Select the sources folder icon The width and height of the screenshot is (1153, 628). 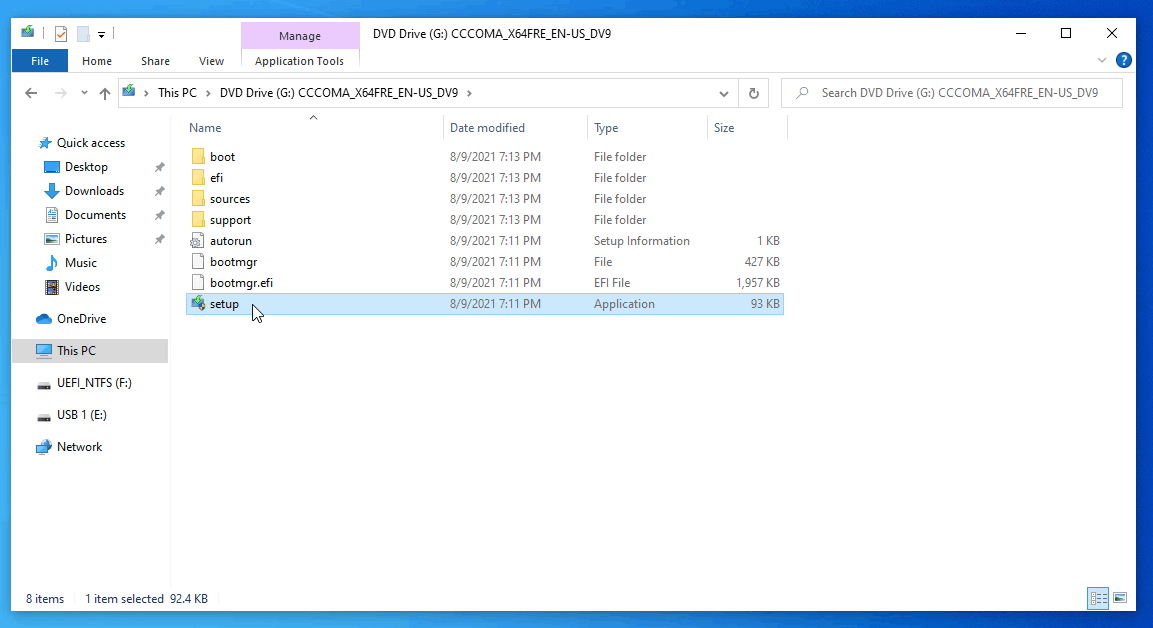(x=198, y=199)
